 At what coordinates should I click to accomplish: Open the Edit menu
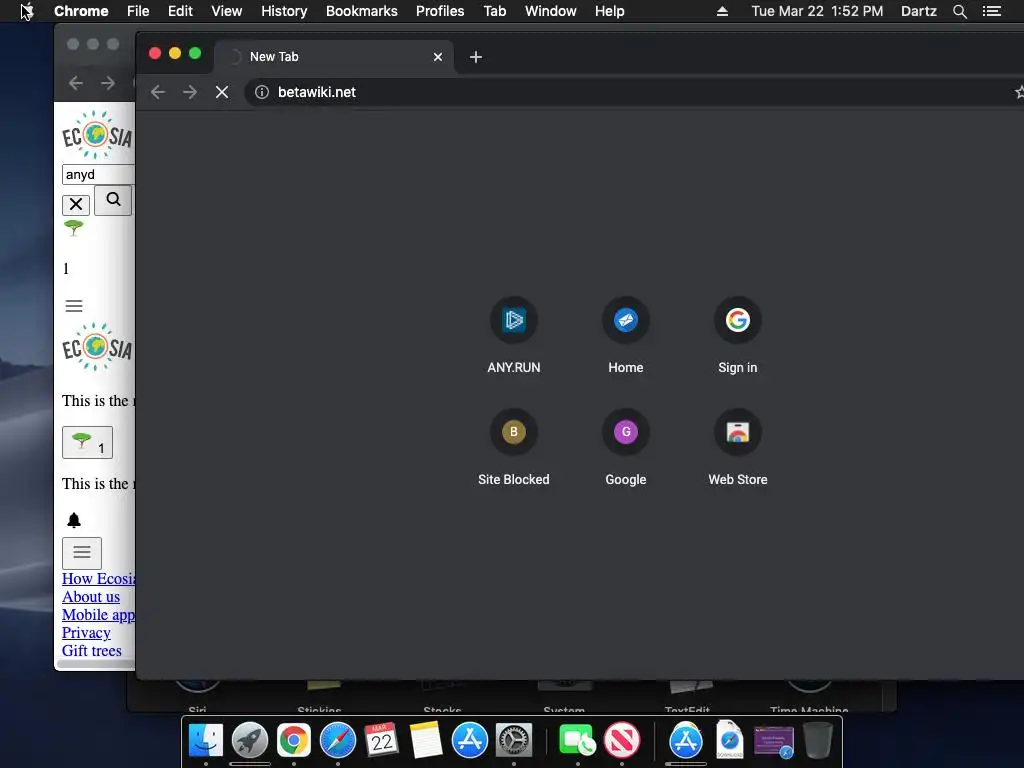(x=180, y=11)
